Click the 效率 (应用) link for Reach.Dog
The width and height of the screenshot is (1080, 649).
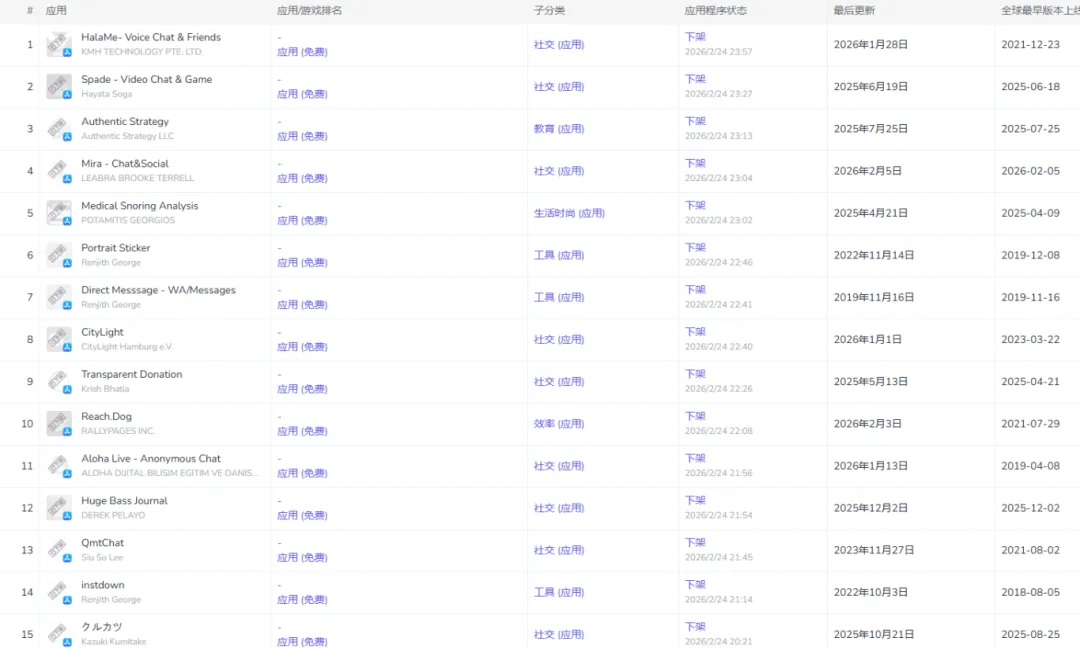(559, 424)
